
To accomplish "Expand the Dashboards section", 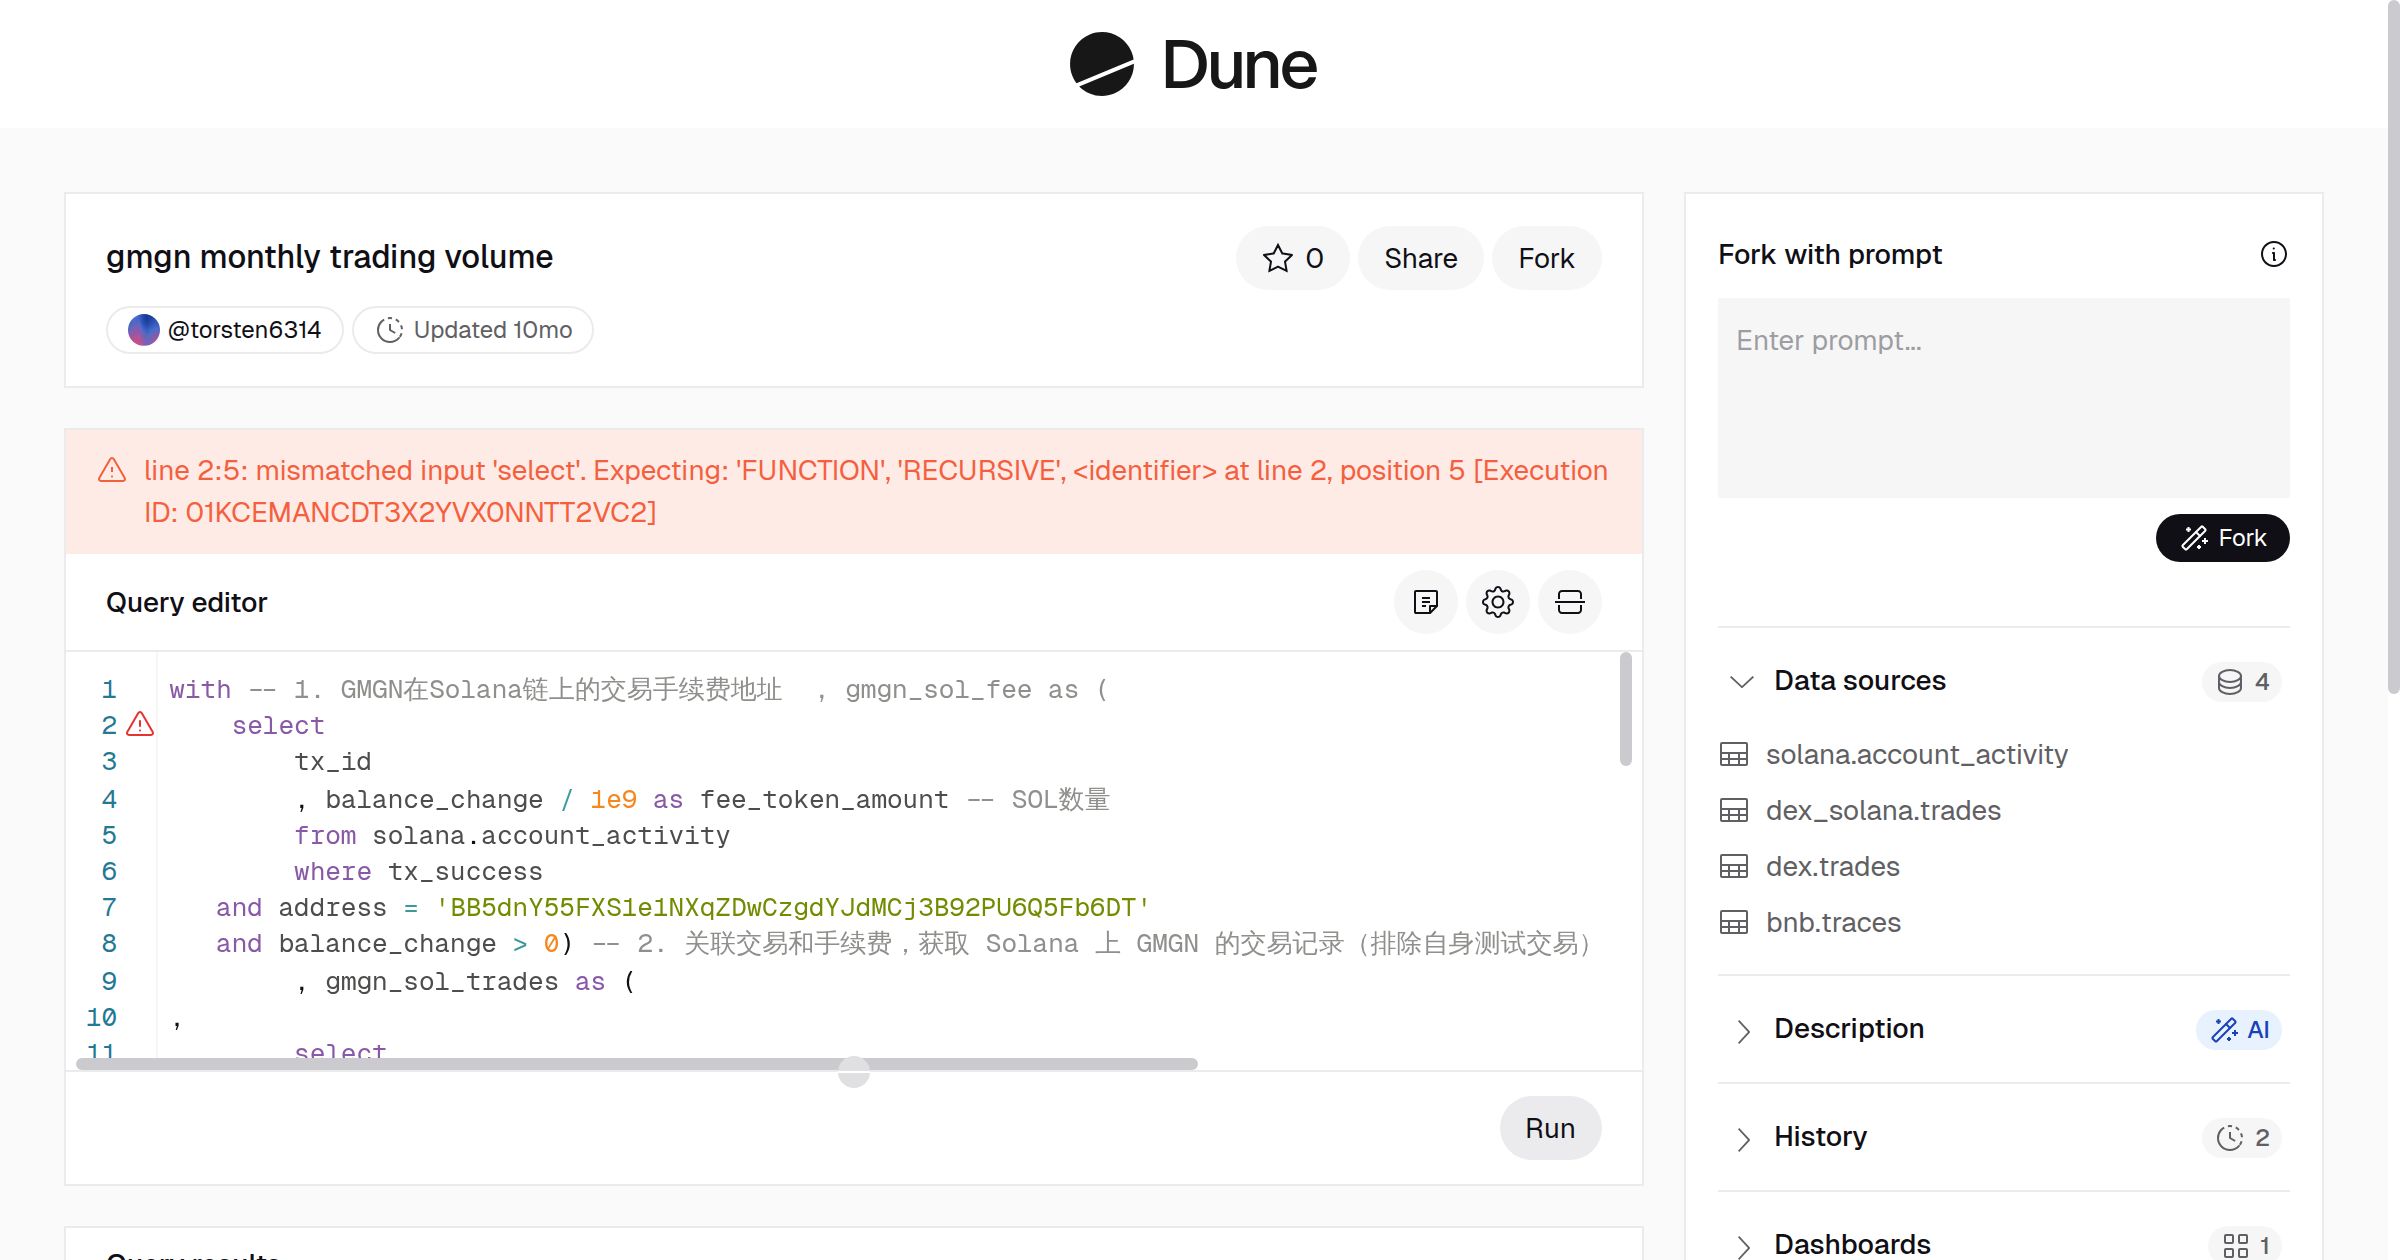I will pyautogui.click(x=1742, y=1245).
